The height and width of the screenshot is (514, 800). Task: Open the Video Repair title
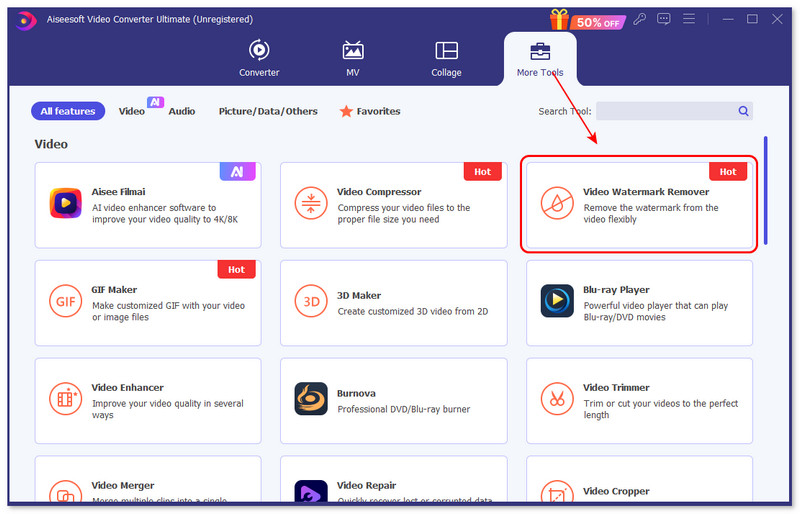click(x=366, y=485)
